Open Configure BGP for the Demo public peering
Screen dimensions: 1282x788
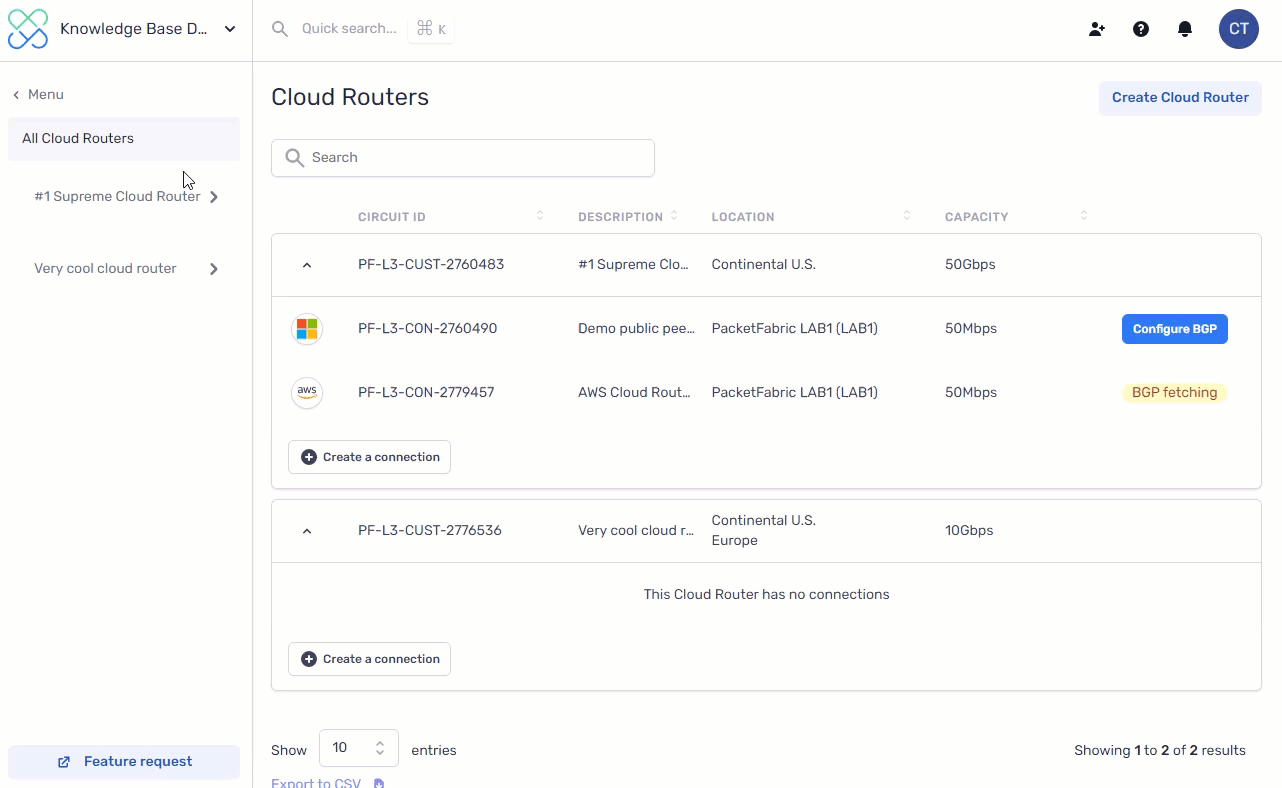(1175, 328)
